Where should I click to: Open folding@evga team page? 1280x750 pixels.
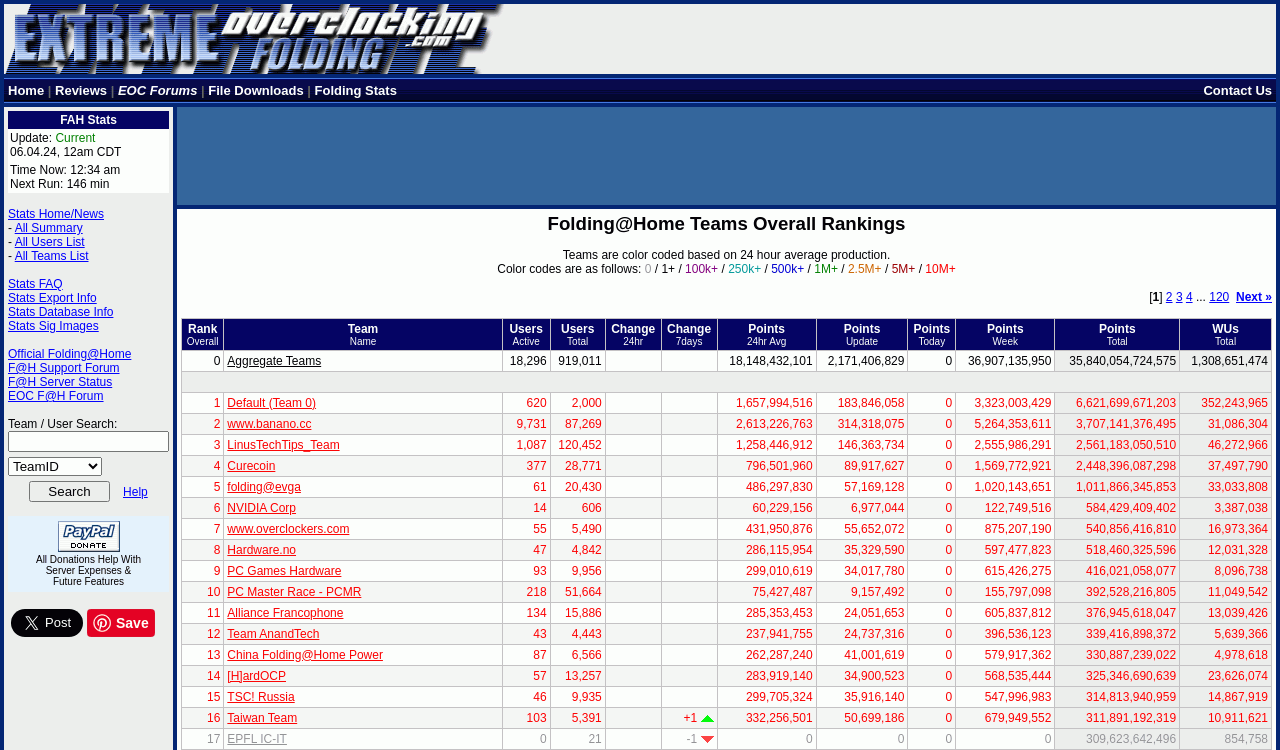(264, 487)
